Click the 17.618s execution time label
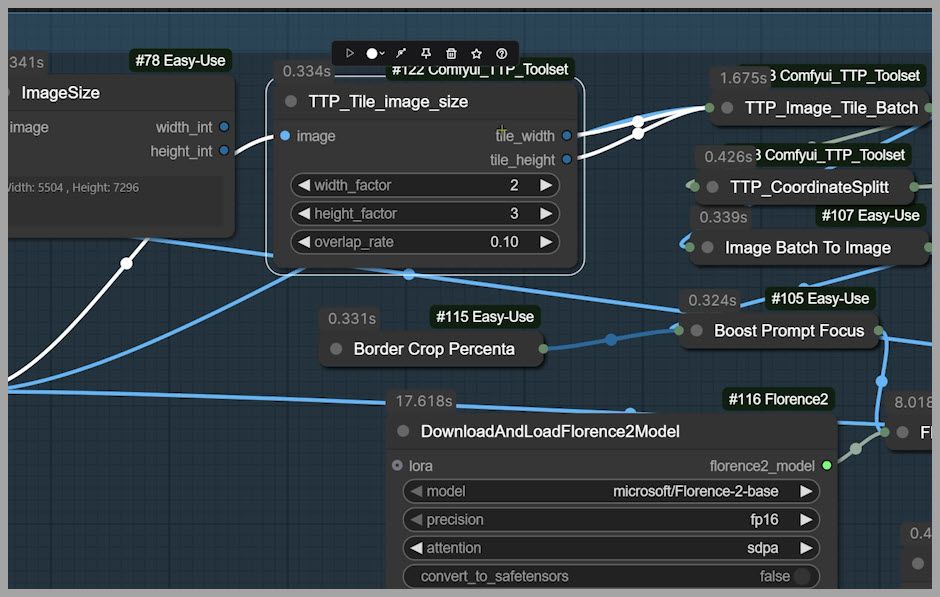The image size is (940, 597). point(423,400)
